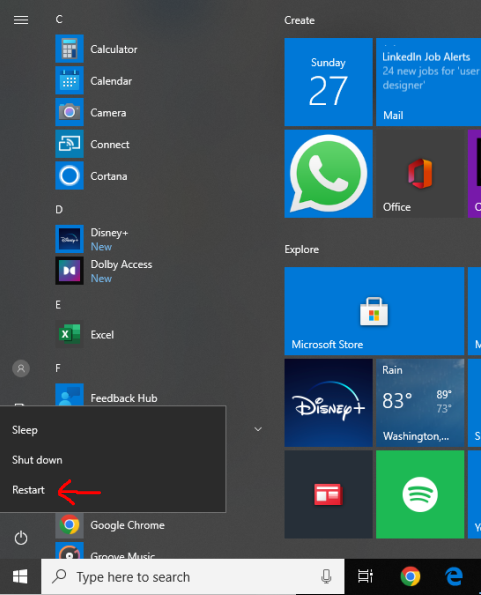Open the Spotify tile
This screenshot has width=481, height=595.
(x=420, y=494)
